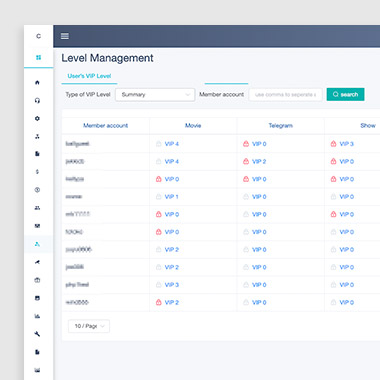Open the VIP 3 link in the Movie column
The width and height of the screenshot is (380, 380).
pyautogui.click(x=172, y=285)
